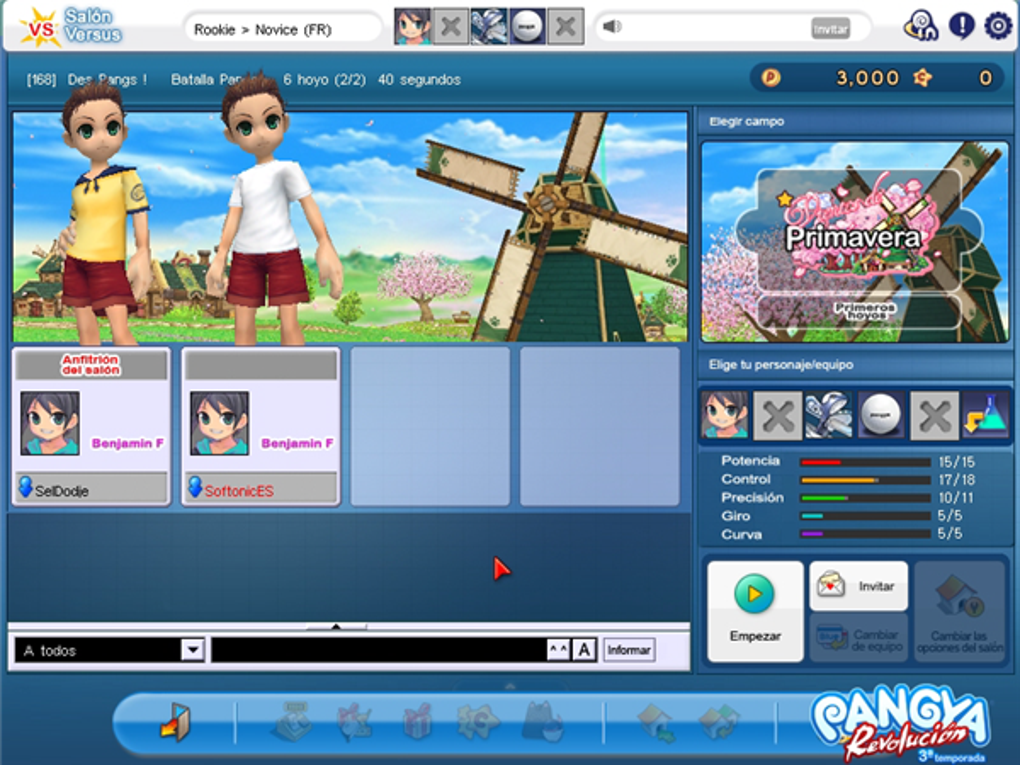Select SelDodie player card
Image resolution: width=1020 pixels, height=765 pixels.
[92, 426]
